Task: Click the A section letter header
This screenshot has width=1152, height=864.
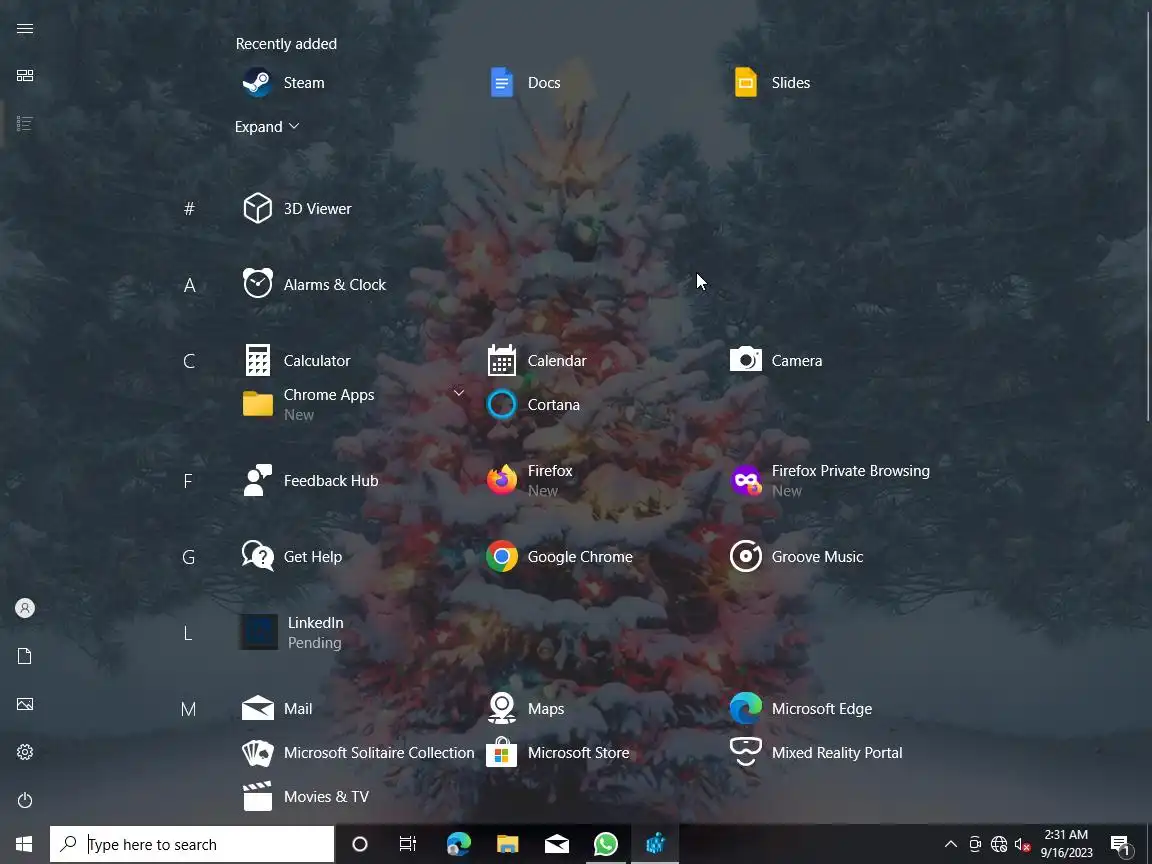Action: coord(189,285)
